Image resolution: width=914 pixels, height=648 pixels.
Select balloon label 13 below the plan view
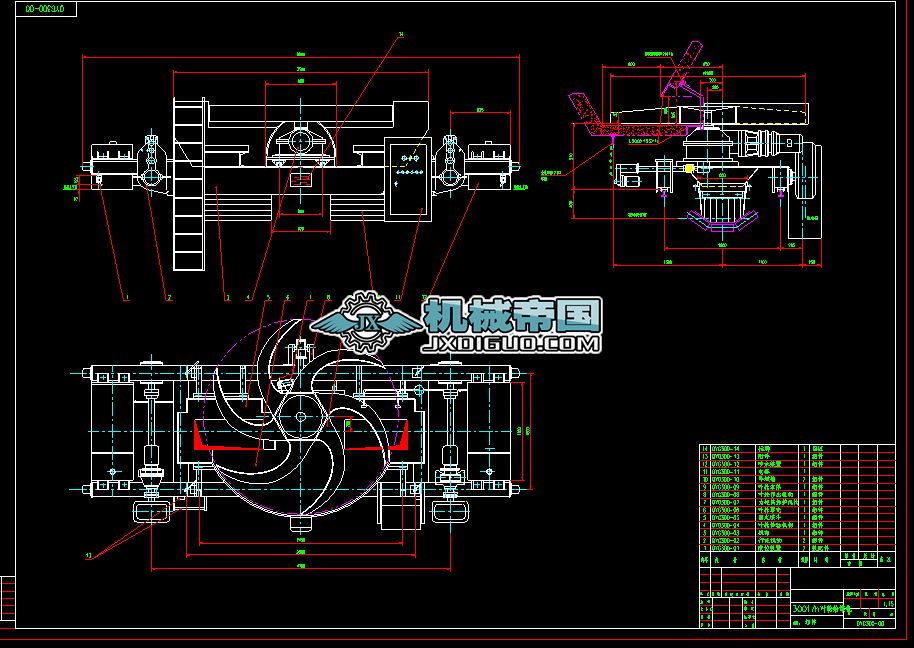(x=89, y=556)
